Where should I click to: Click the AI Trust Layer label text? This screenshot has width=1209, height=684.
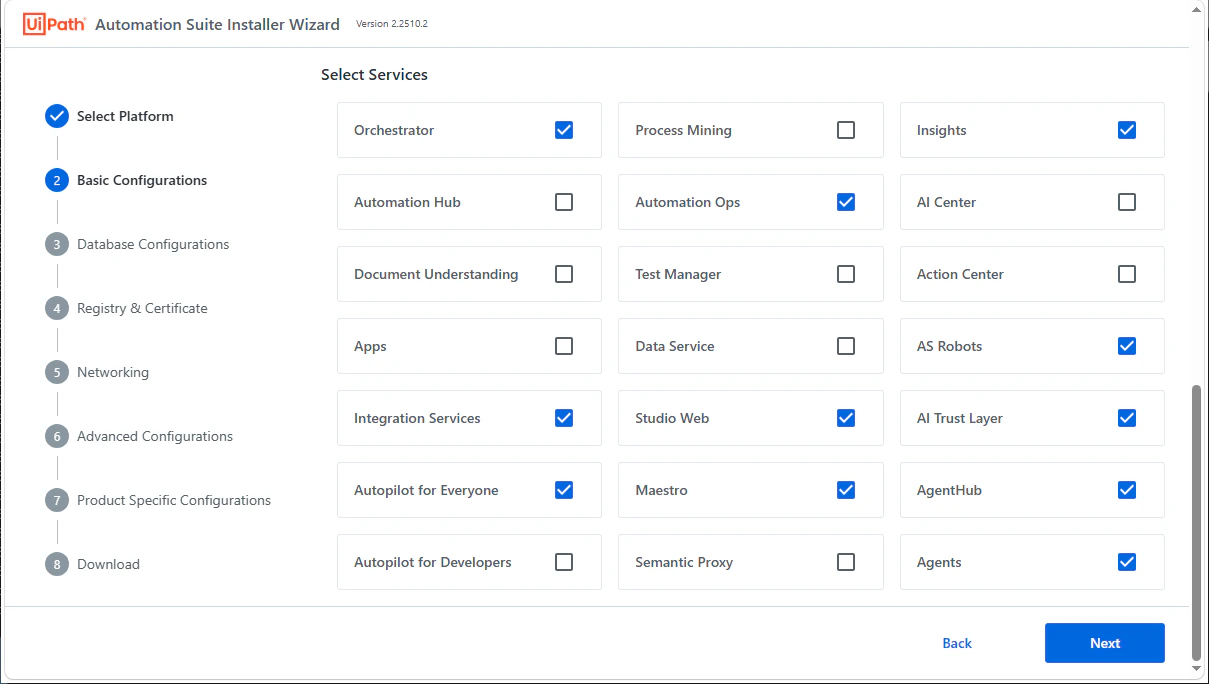(959, 418)
